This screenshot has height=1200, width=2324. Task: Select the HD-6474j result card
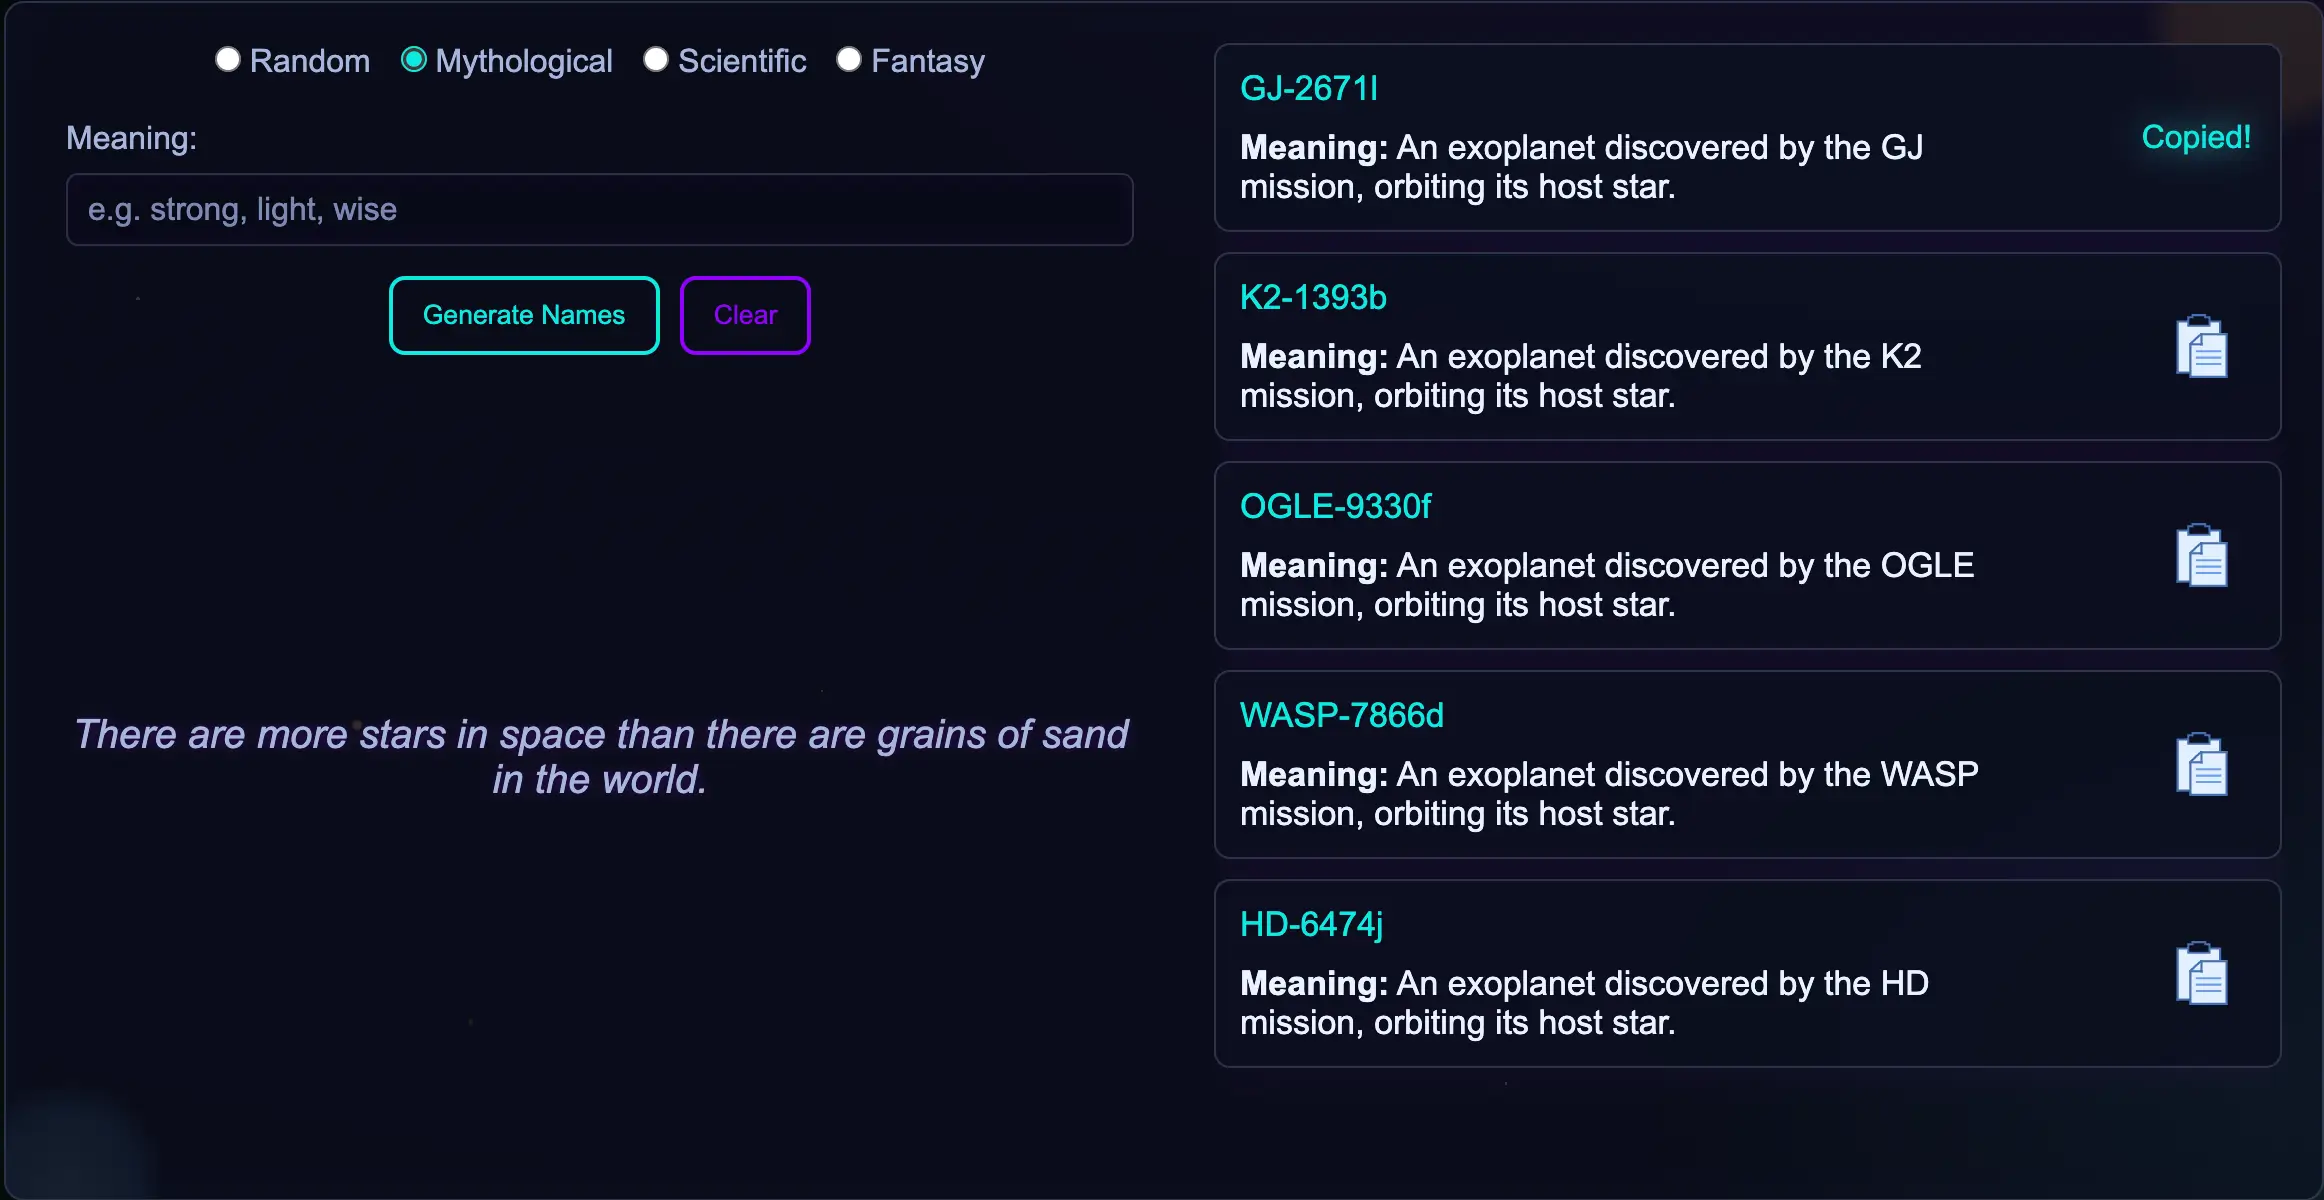[x=1746, y=973]
